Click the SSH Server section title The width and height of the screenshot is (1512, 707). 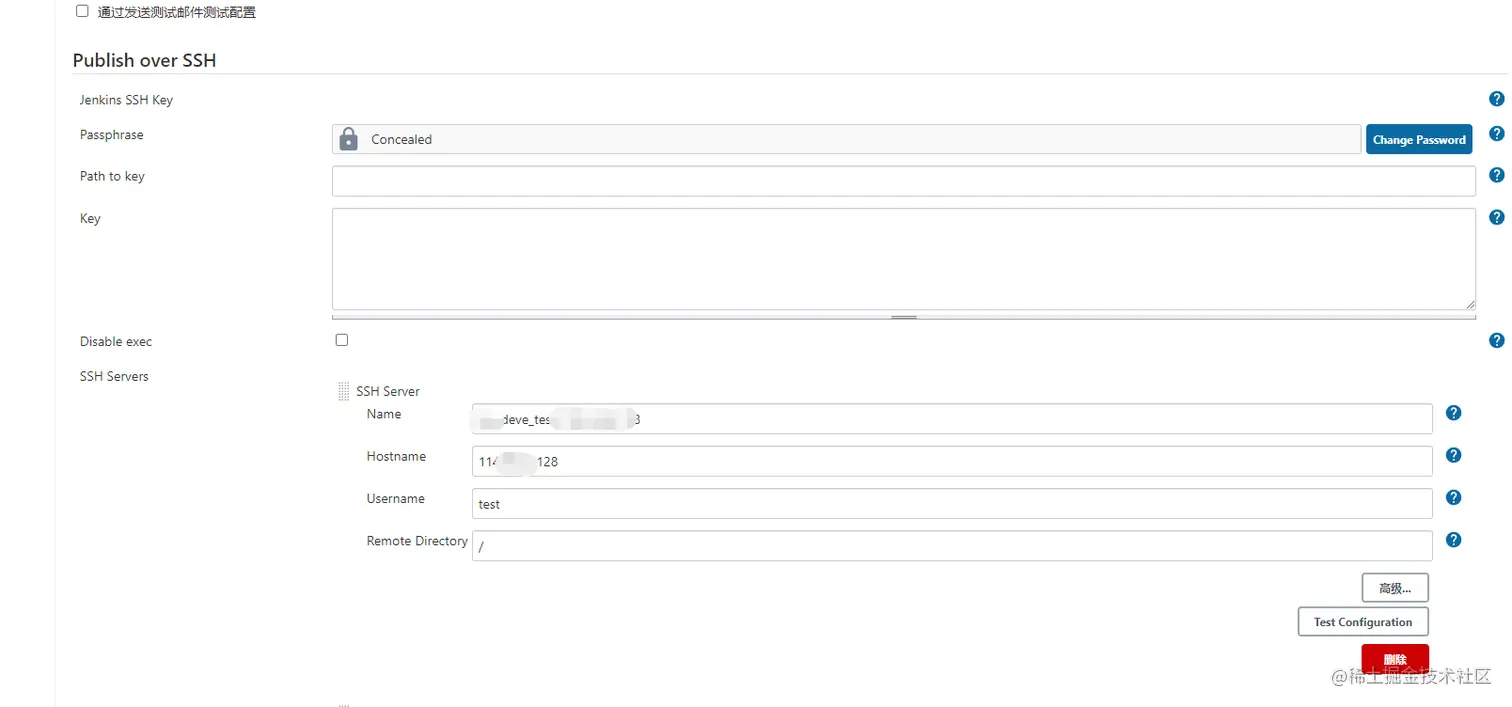click(388, 391)
